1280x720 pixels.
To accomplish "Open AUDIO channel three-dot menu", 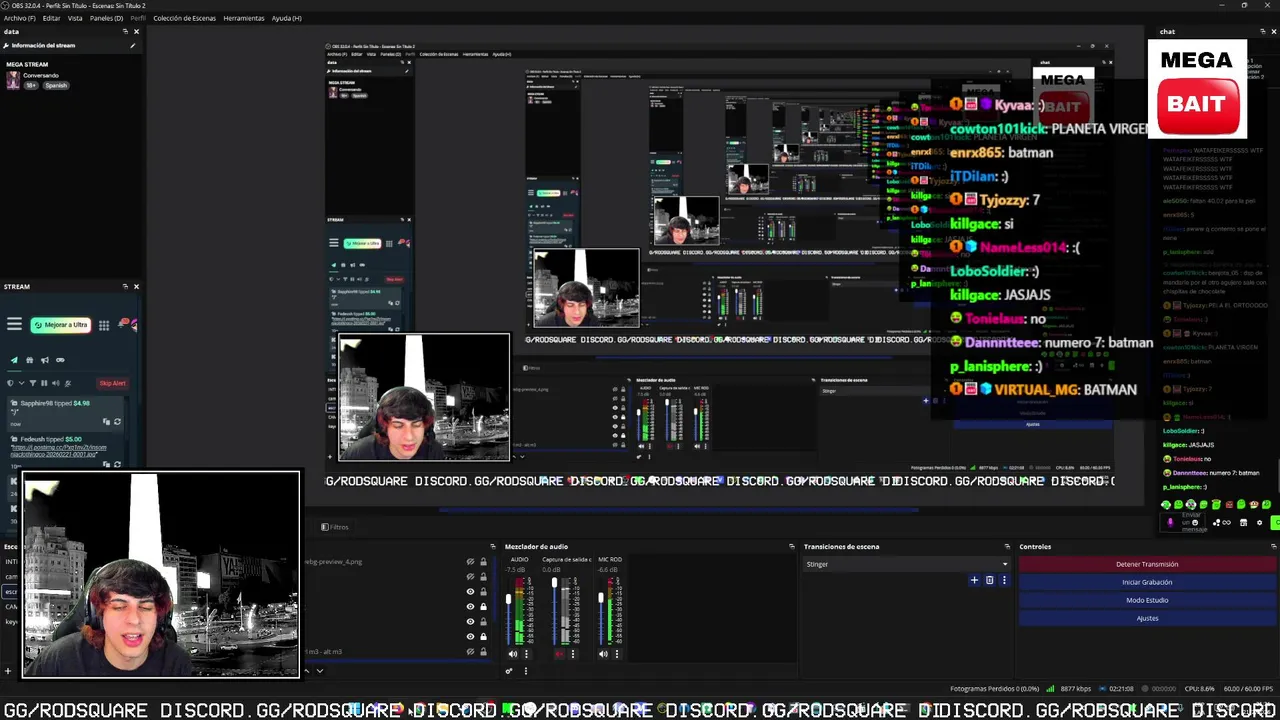I will tap(526, 654).
